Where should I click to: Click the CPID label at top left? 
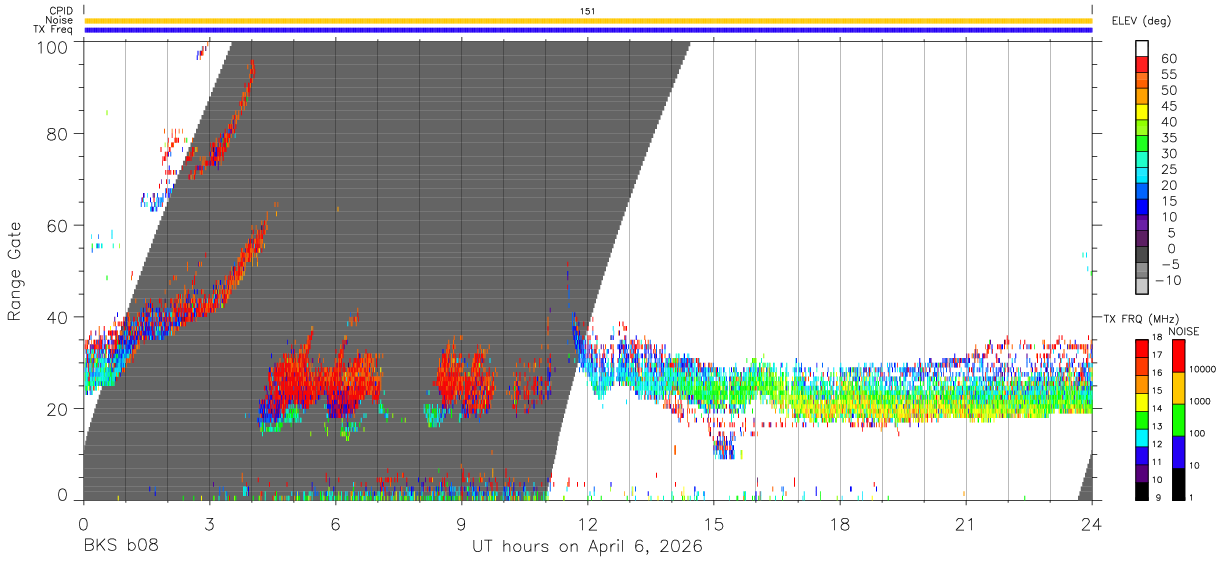coord(61,10)
